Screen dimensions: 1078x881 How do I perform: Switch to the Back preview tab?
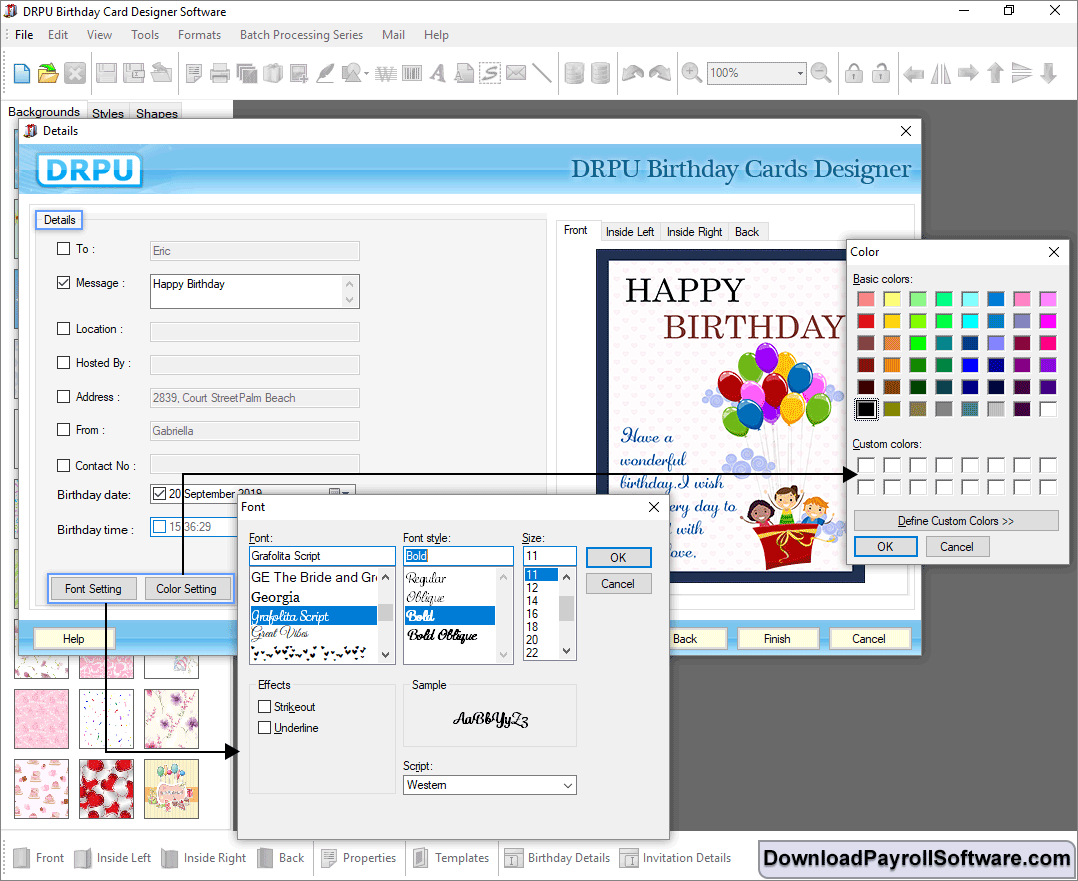click(x=747, y=232)
